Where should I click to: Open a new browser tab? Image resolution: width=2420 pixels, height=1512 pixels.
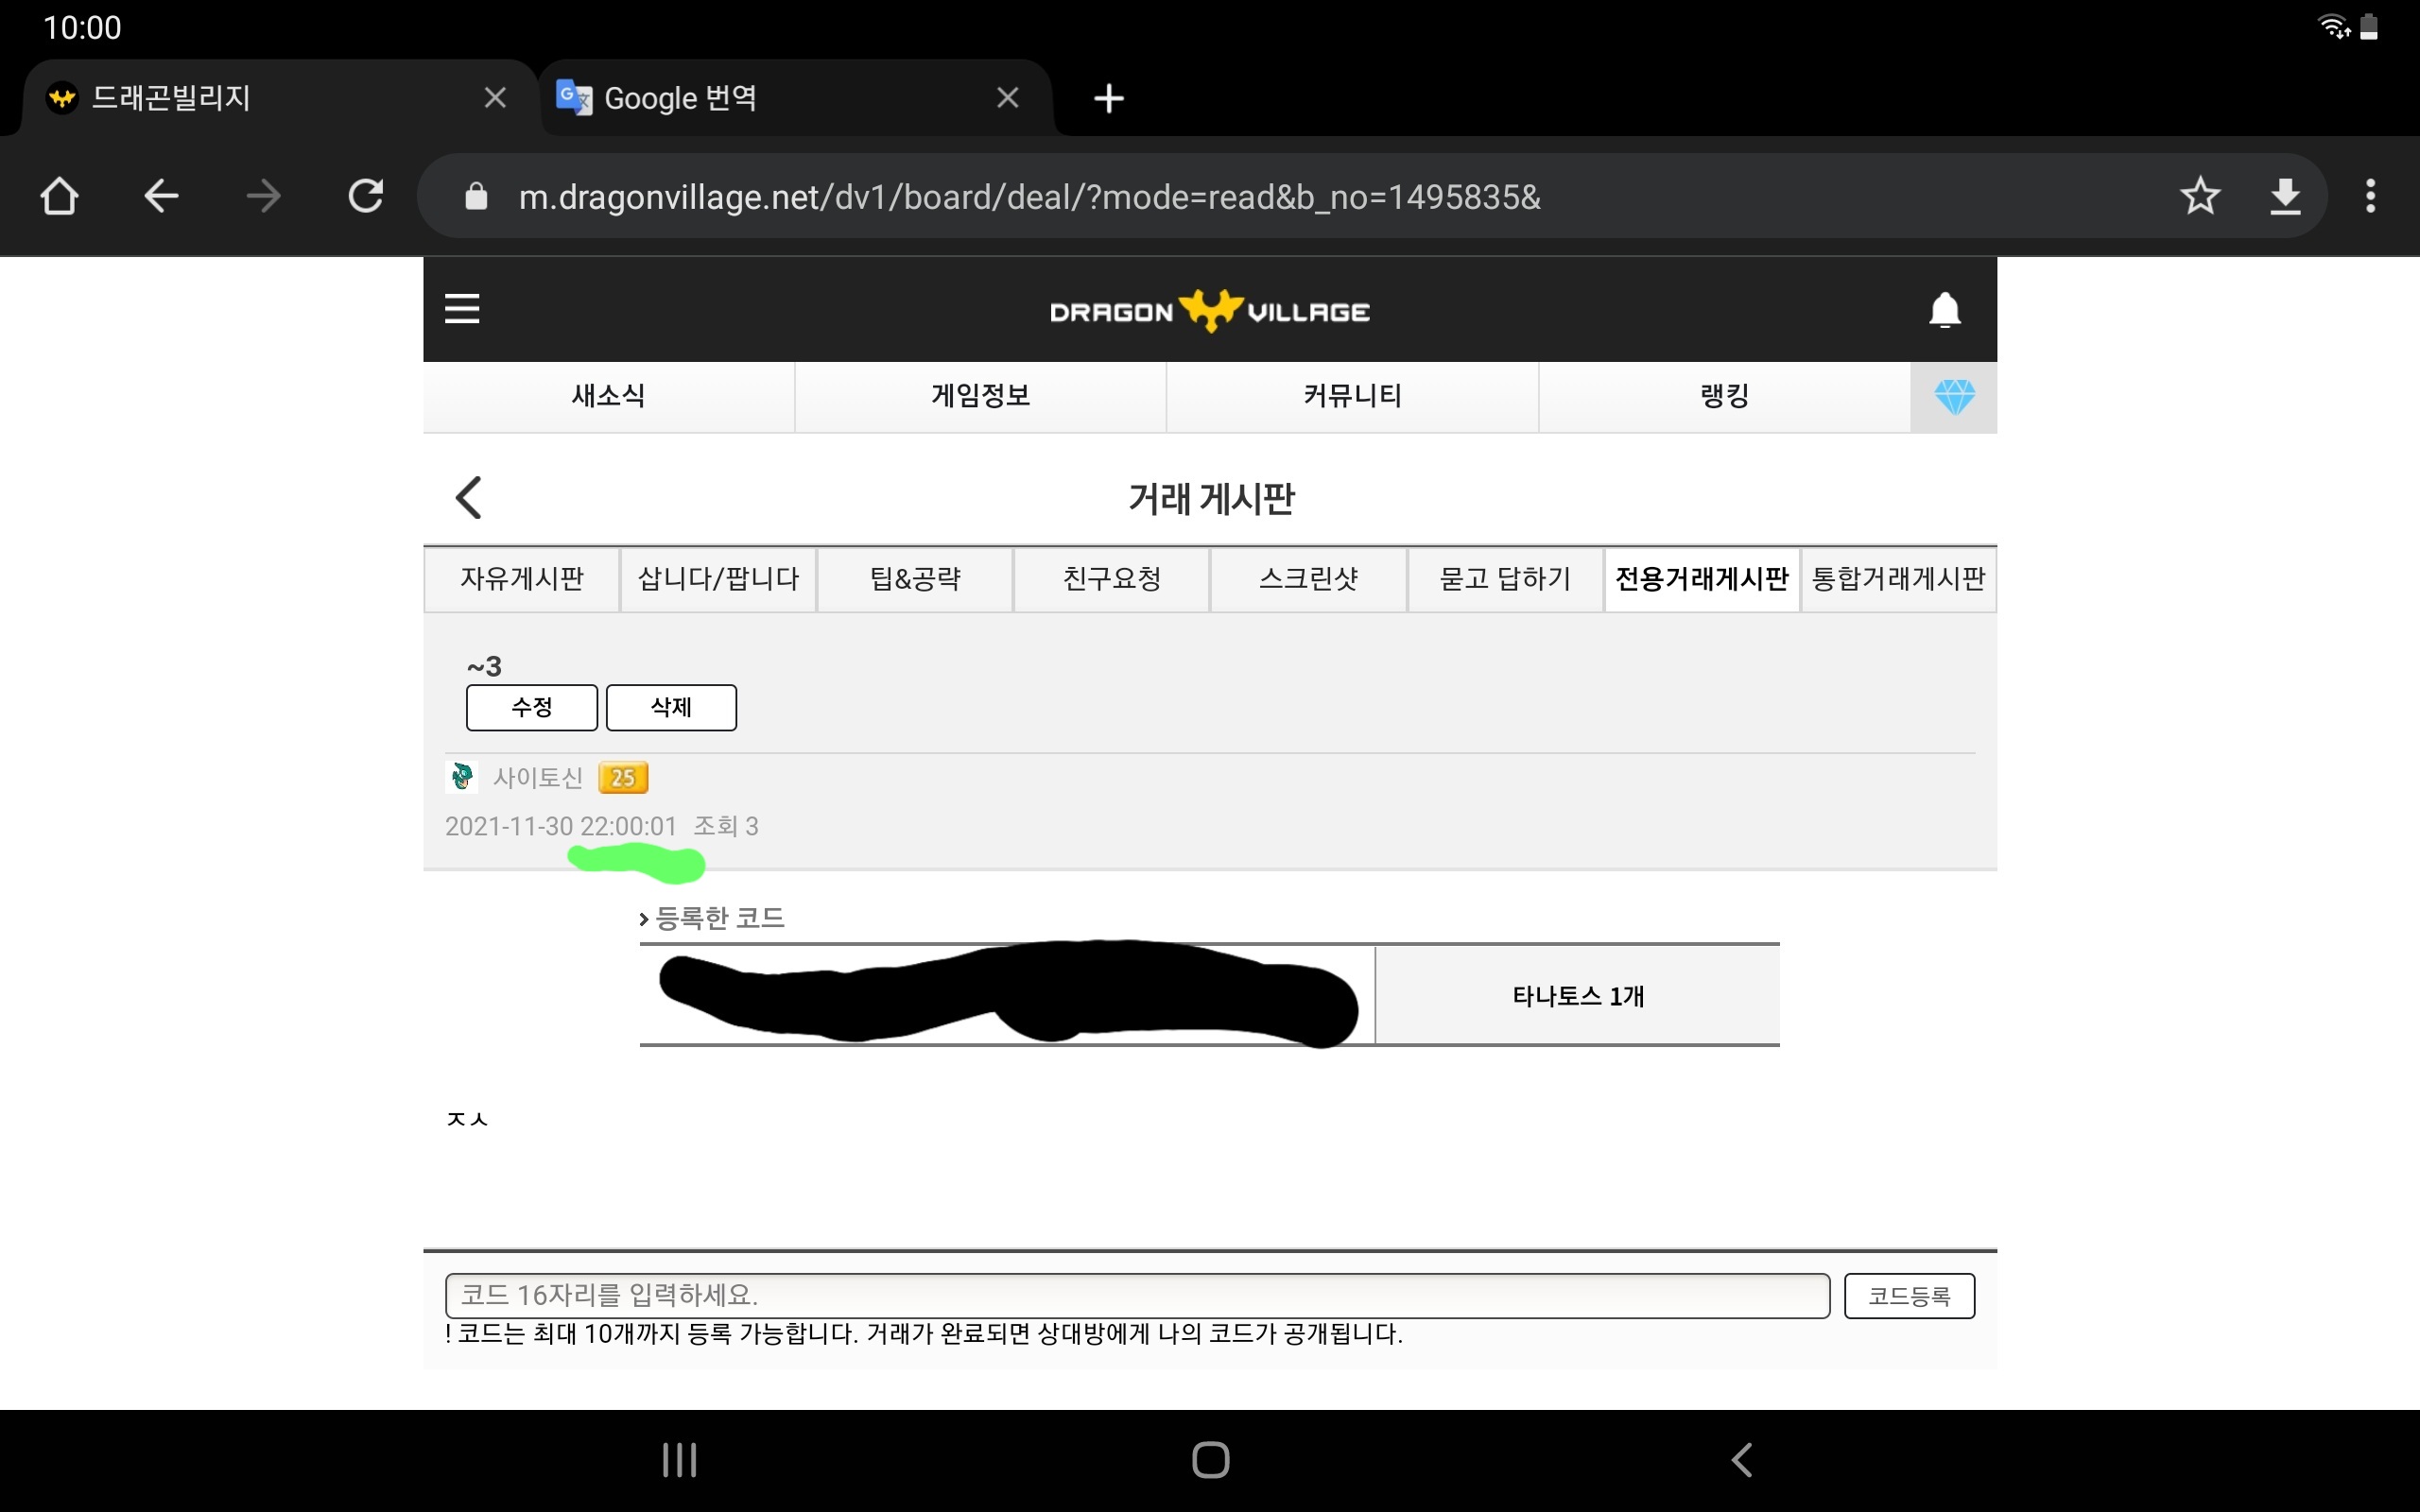(x=1108, y=98)
